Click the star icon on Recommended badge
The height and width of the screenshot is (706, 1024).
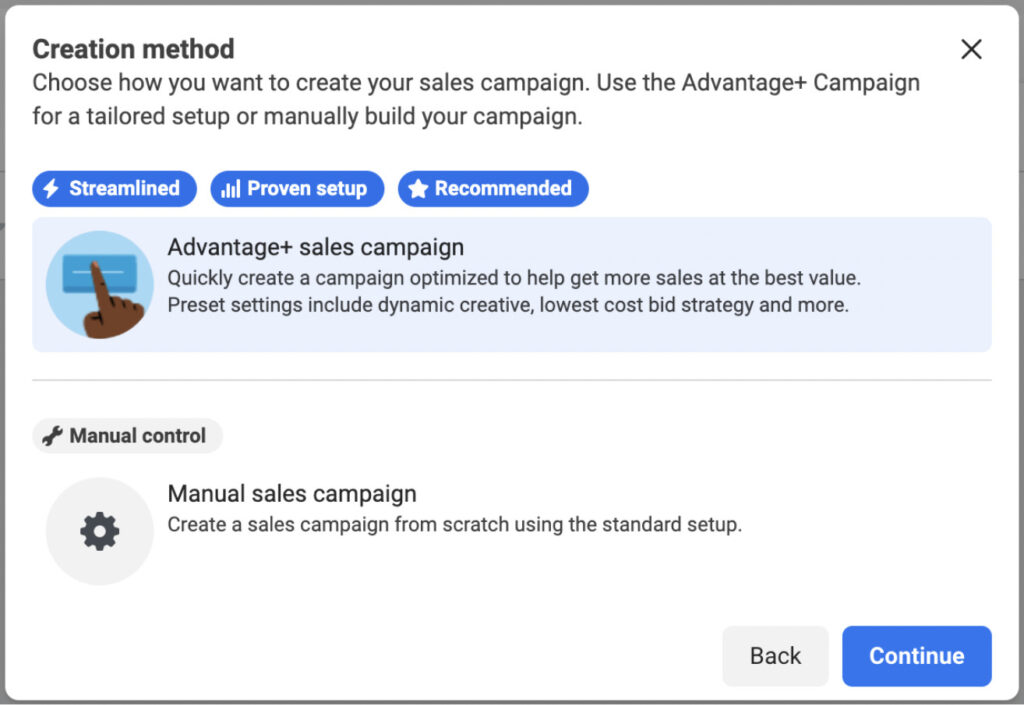(418, 189)
